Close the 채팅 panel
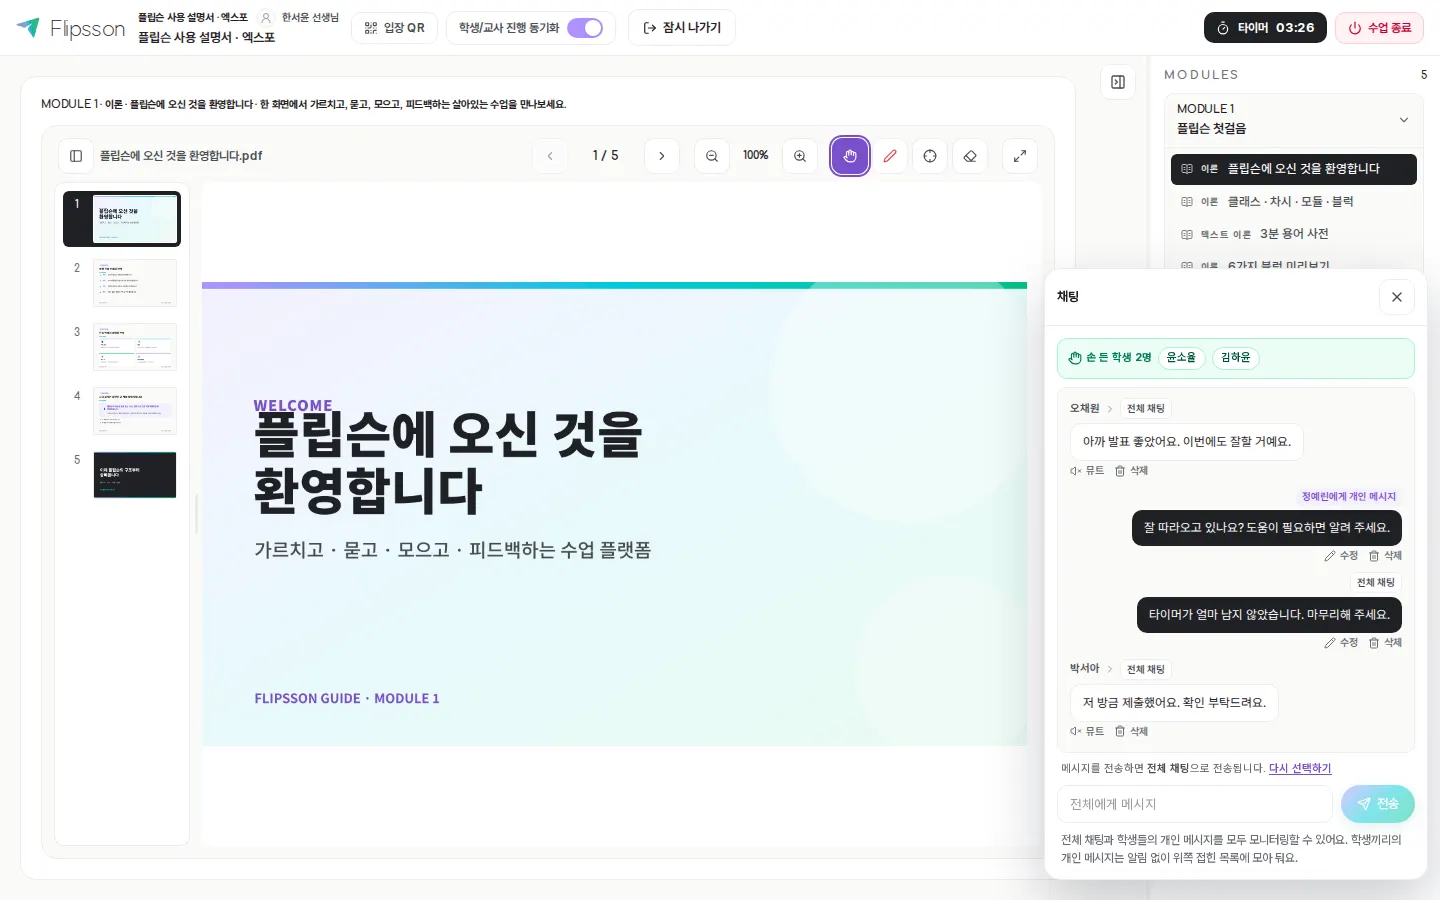 [x=1397, y=297]
